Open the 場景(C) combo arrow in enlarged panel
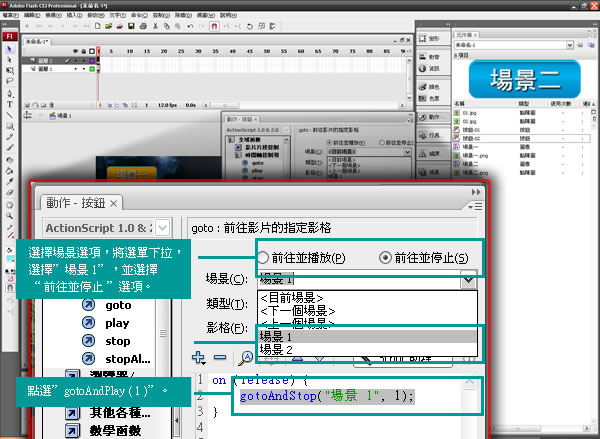This screenshot has height=439, width=600. [468, 280]
